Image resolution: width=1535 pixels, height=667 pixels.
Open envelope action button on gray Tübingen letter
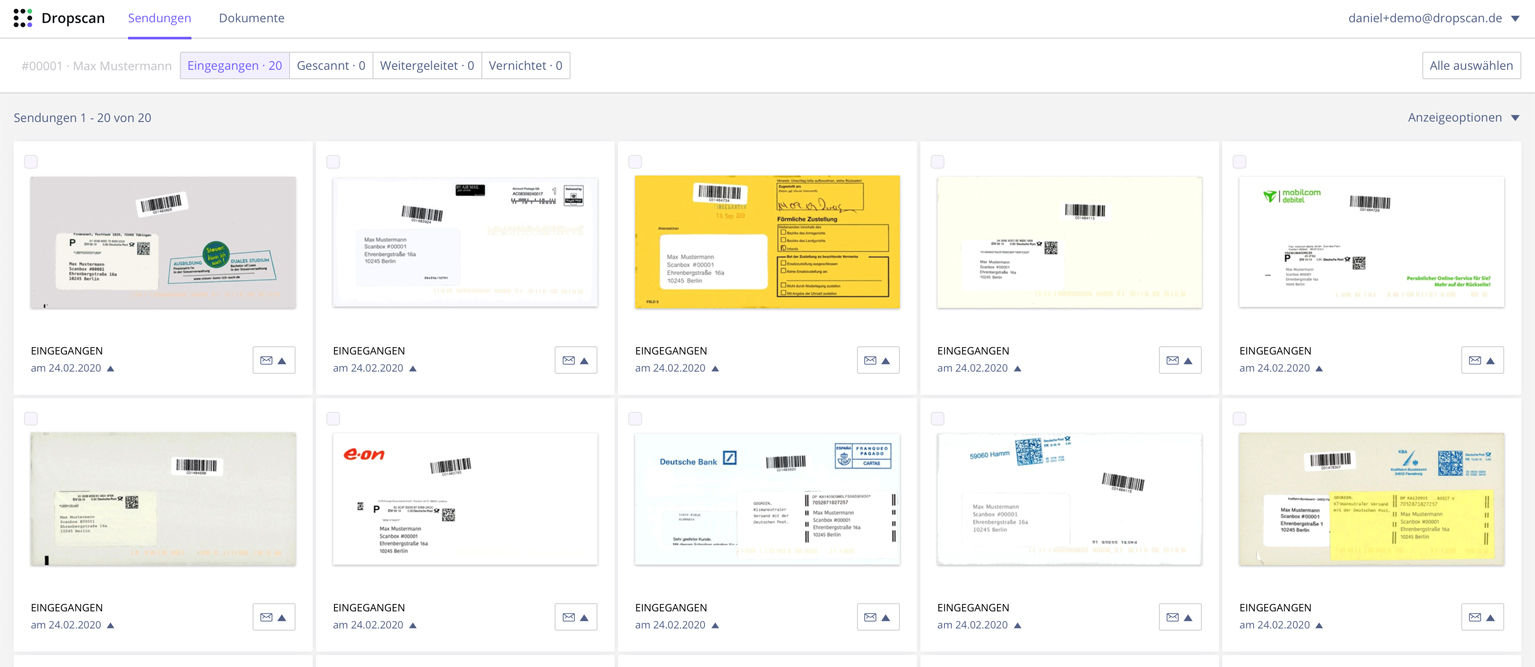pyautogui.click(x=273, y=360)
